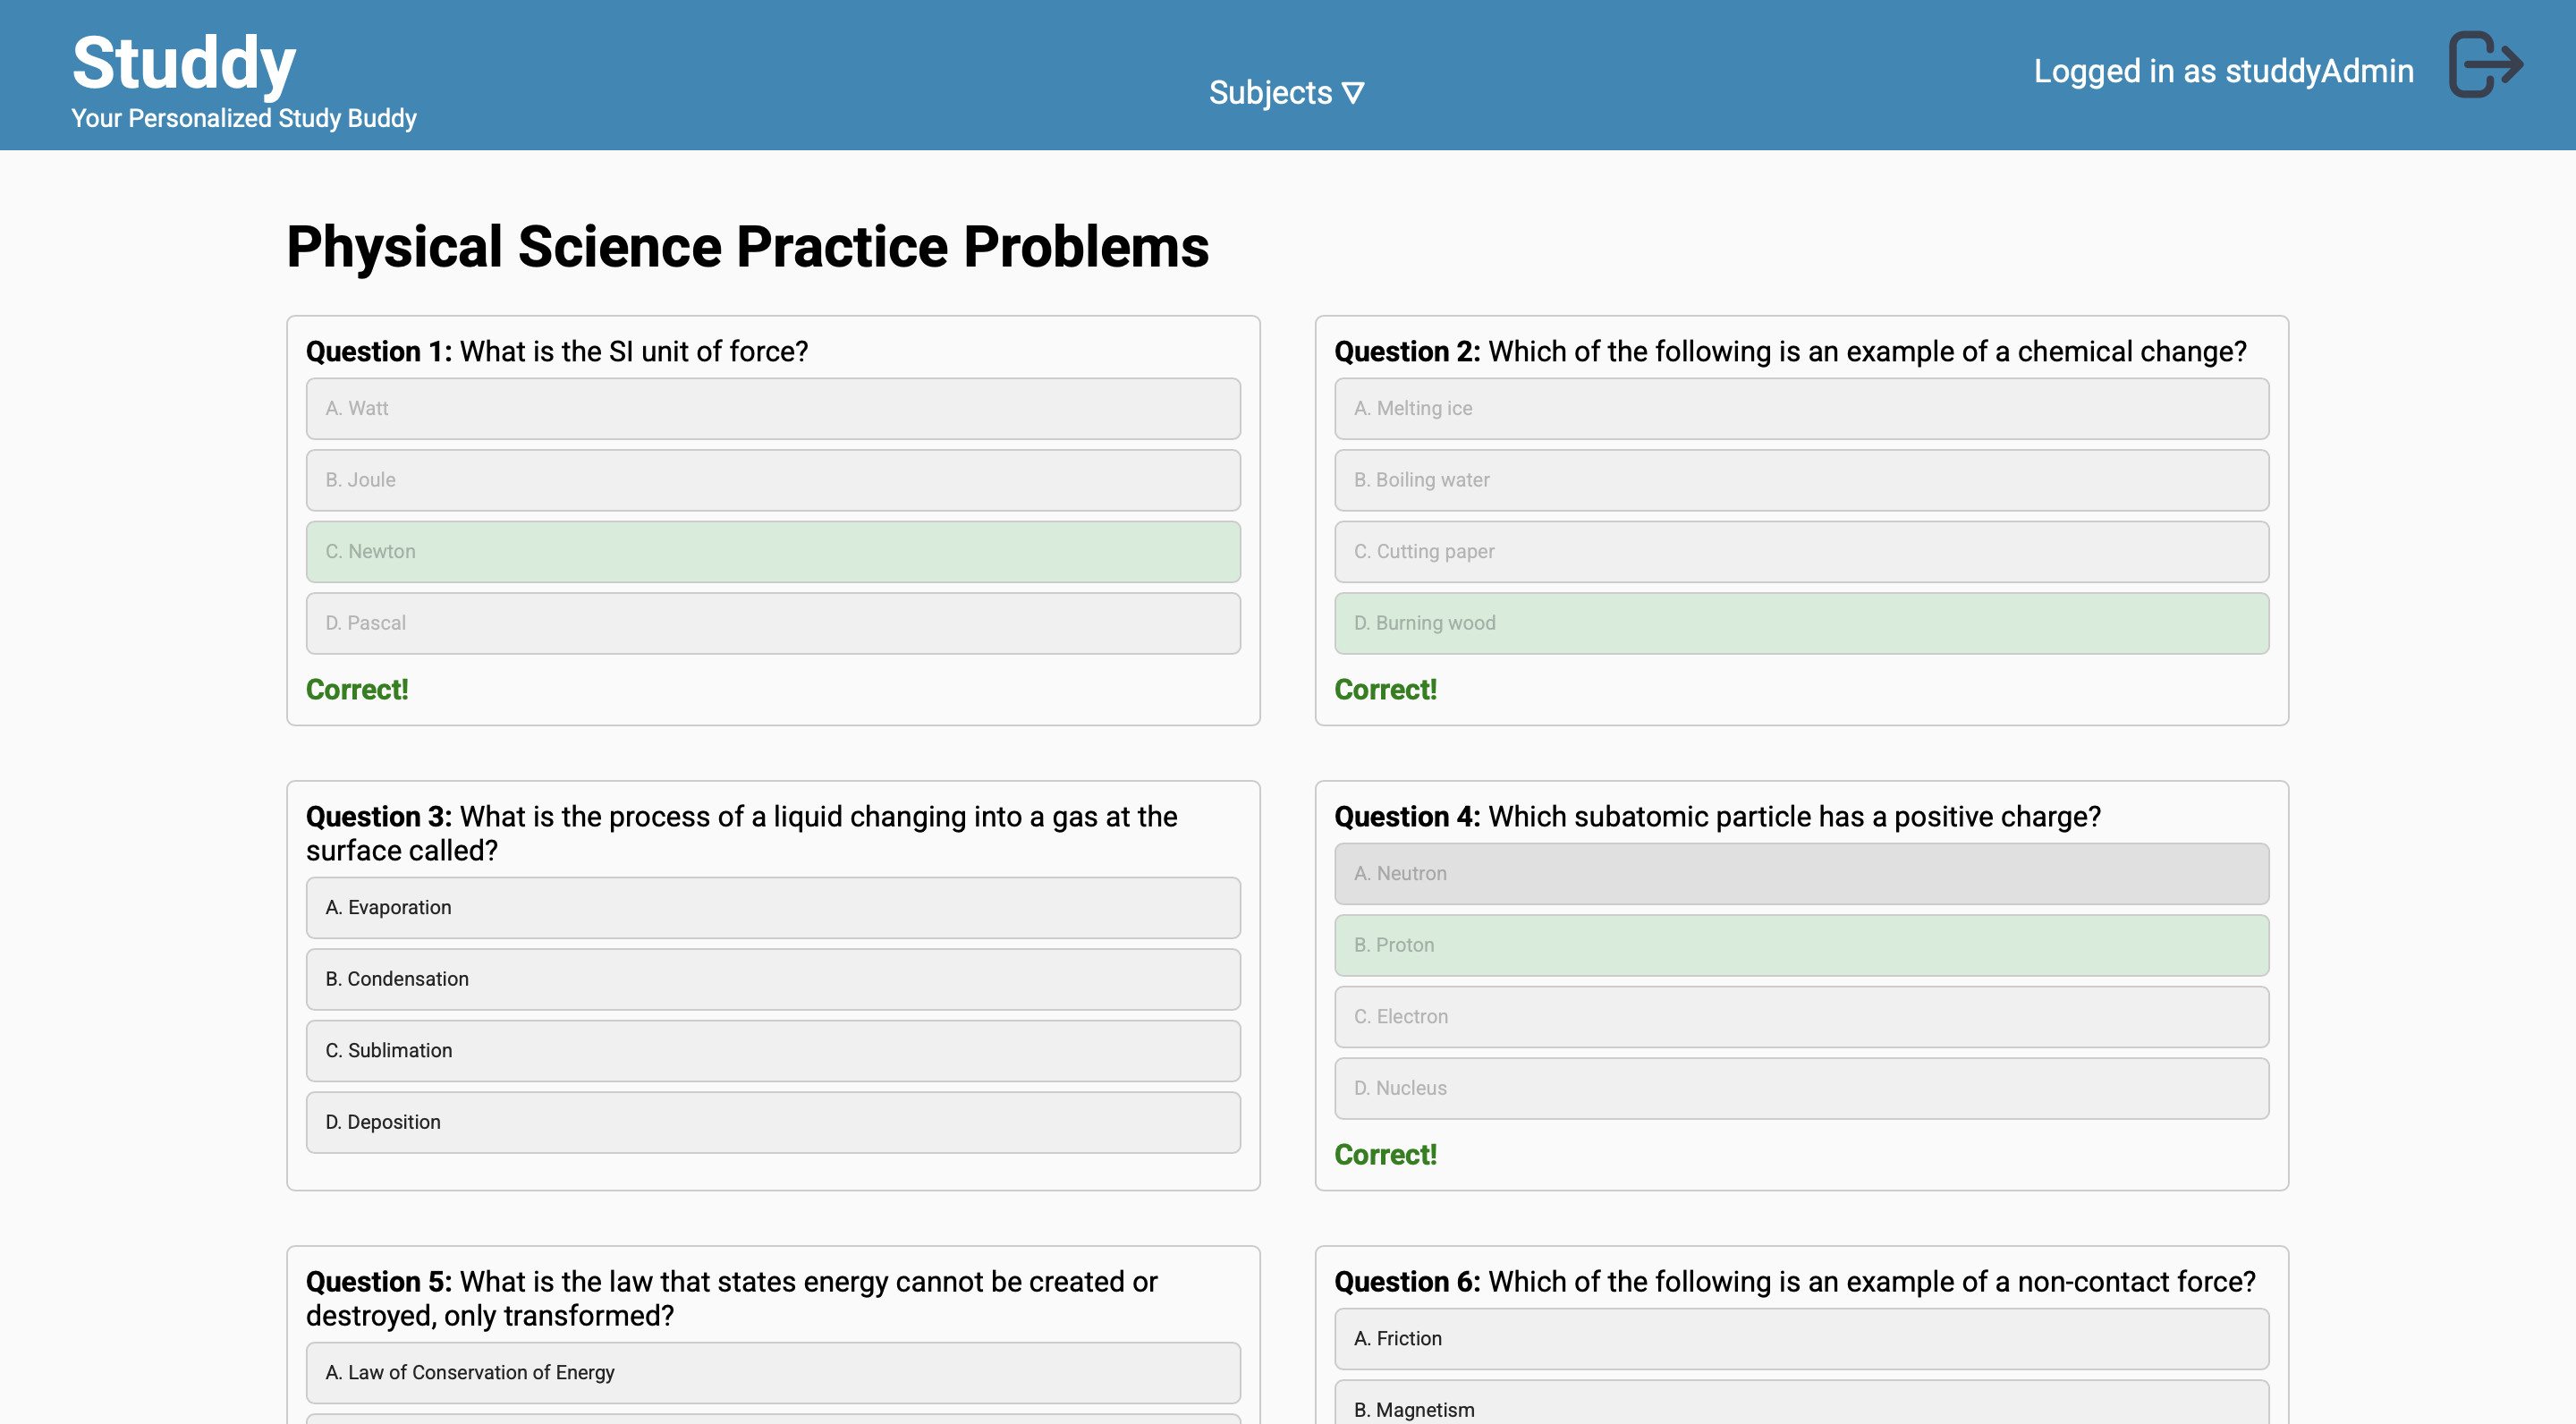Viewport: 2576px width, 1424px height.
Task: Select answer A. Melting ice for Question 2
Action: point(1801,407)
